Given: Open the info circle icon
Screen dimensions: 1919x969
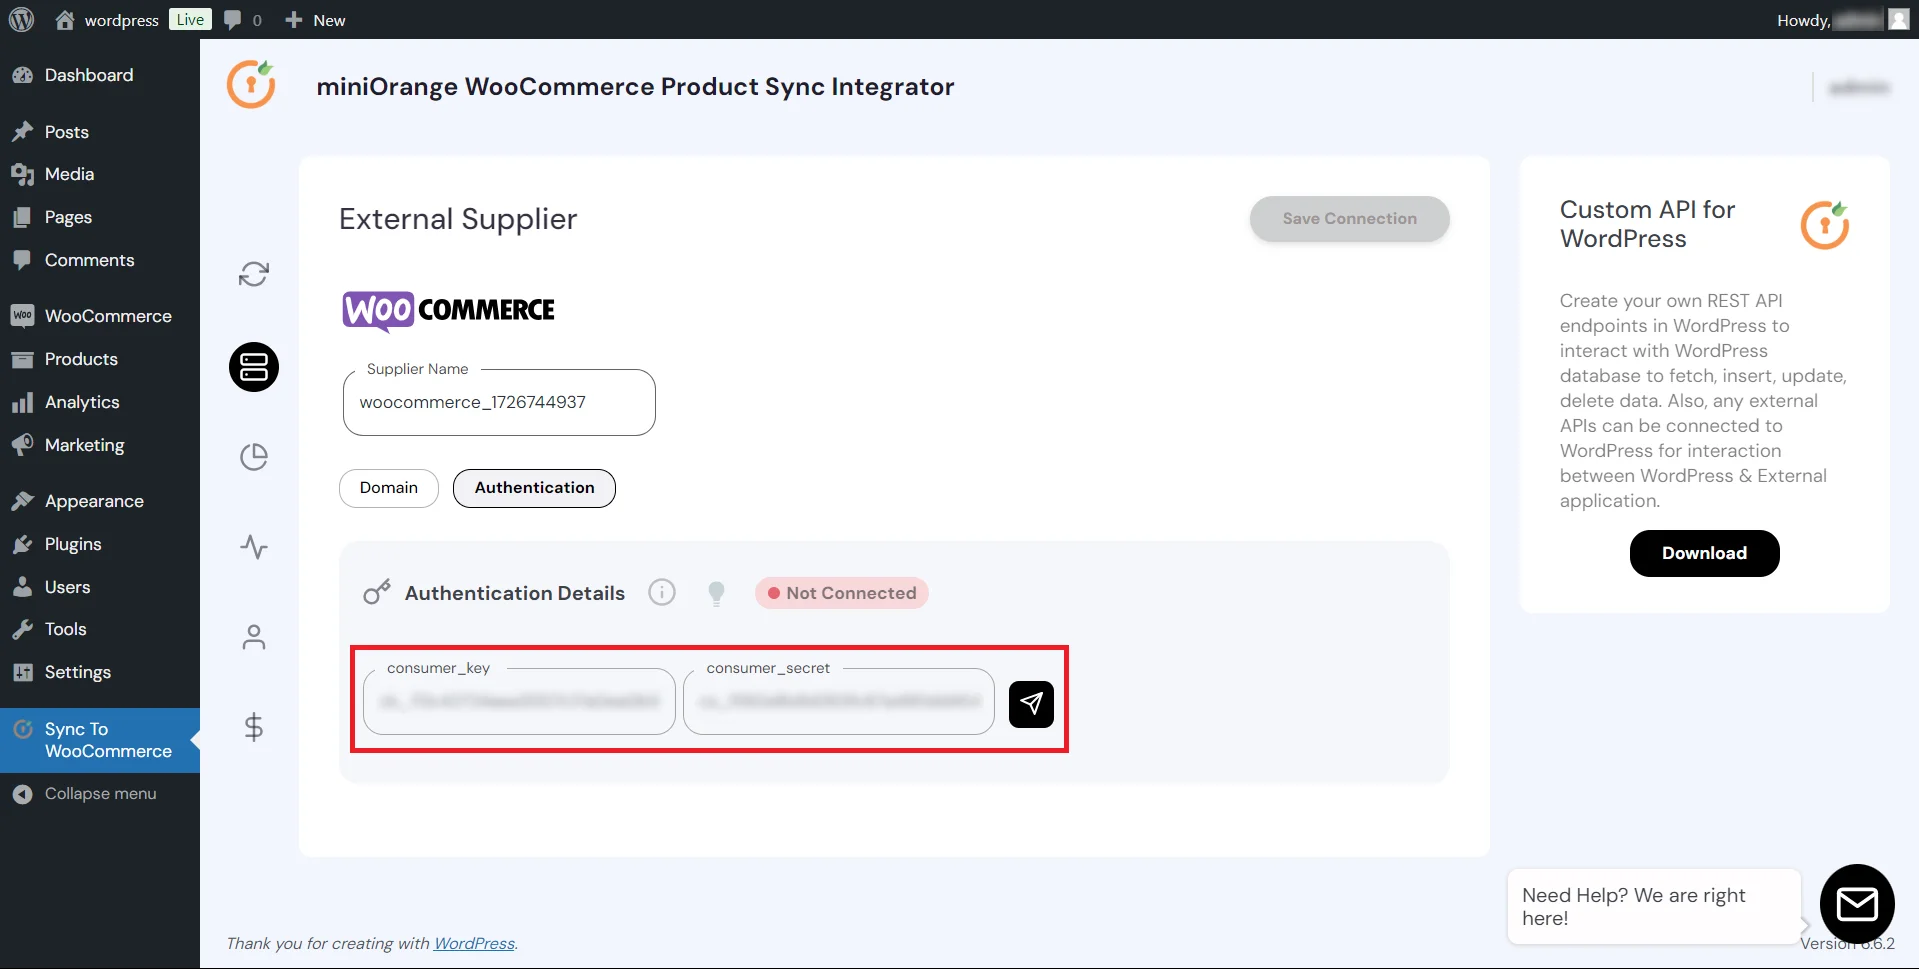Looking at the screenshot, I should pyautogui.click(x=662, y=593).
